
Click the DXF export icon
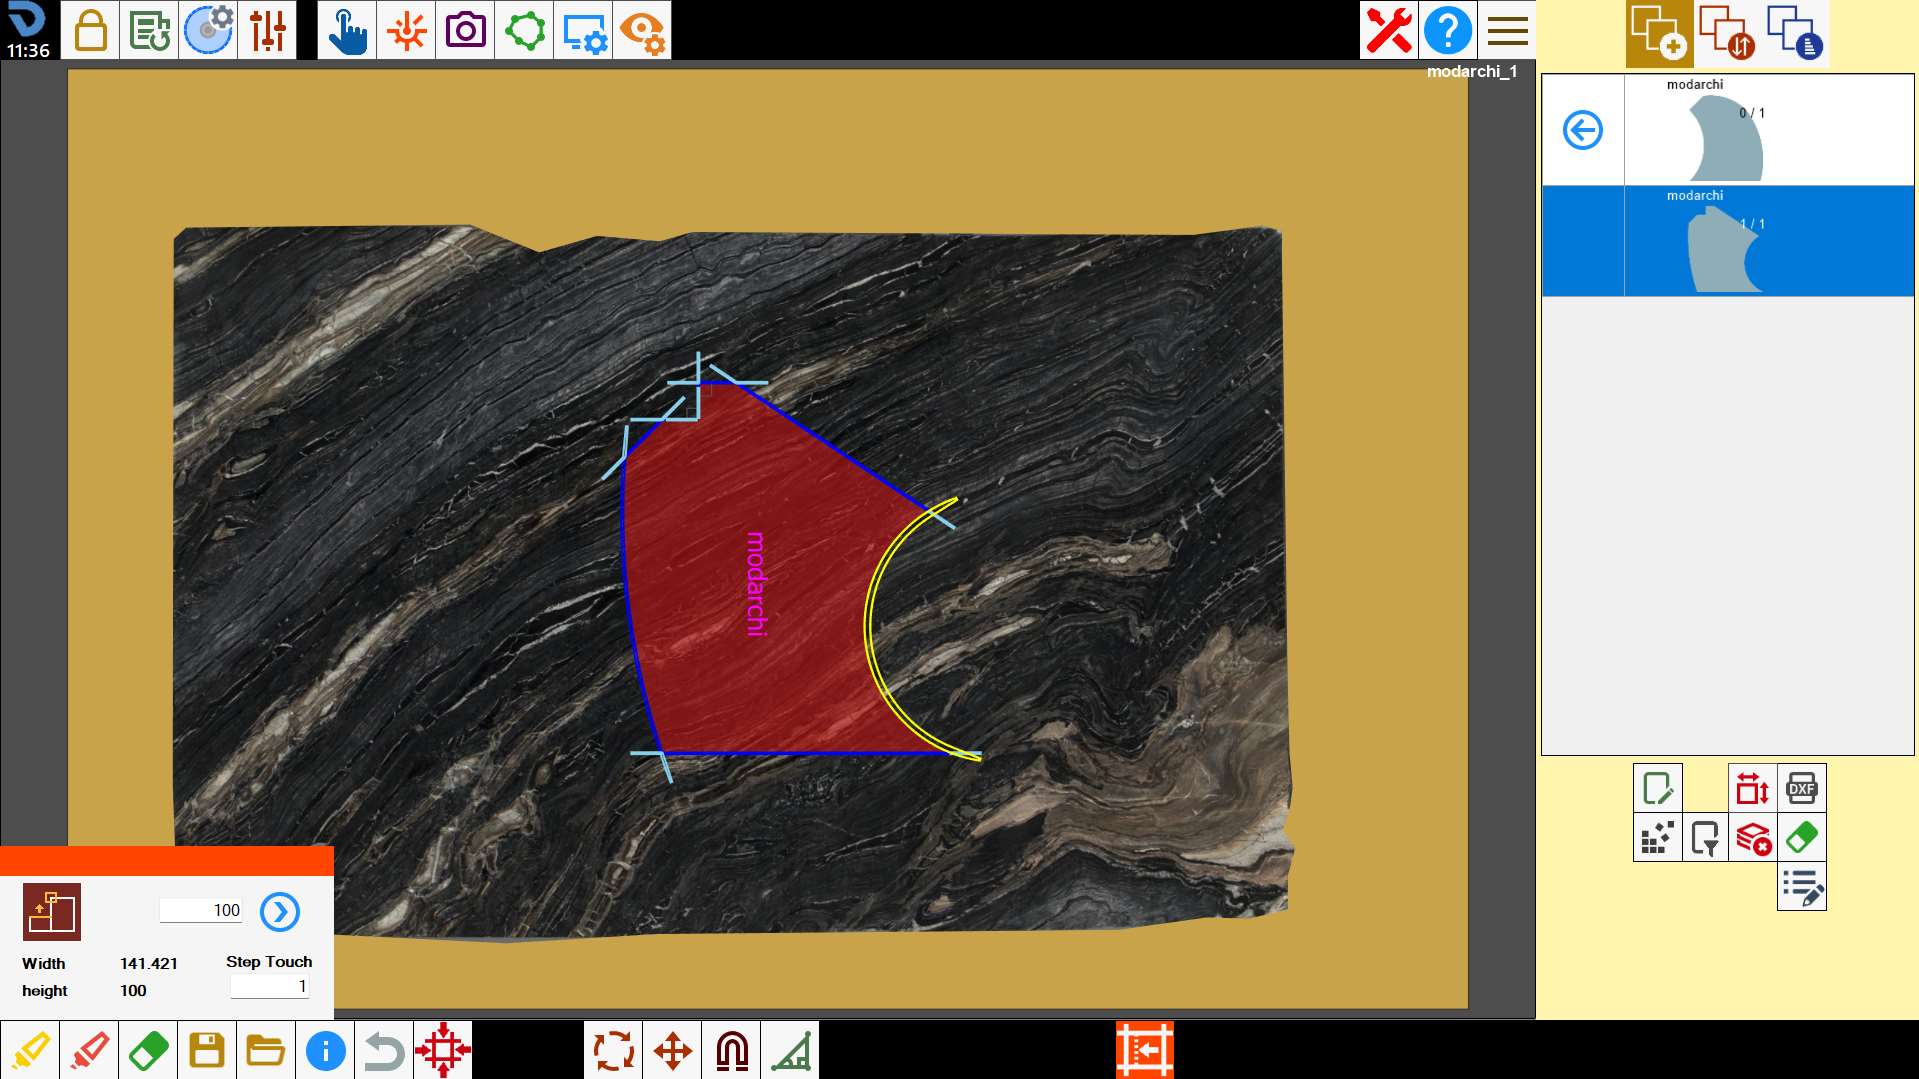(1802, 788)
